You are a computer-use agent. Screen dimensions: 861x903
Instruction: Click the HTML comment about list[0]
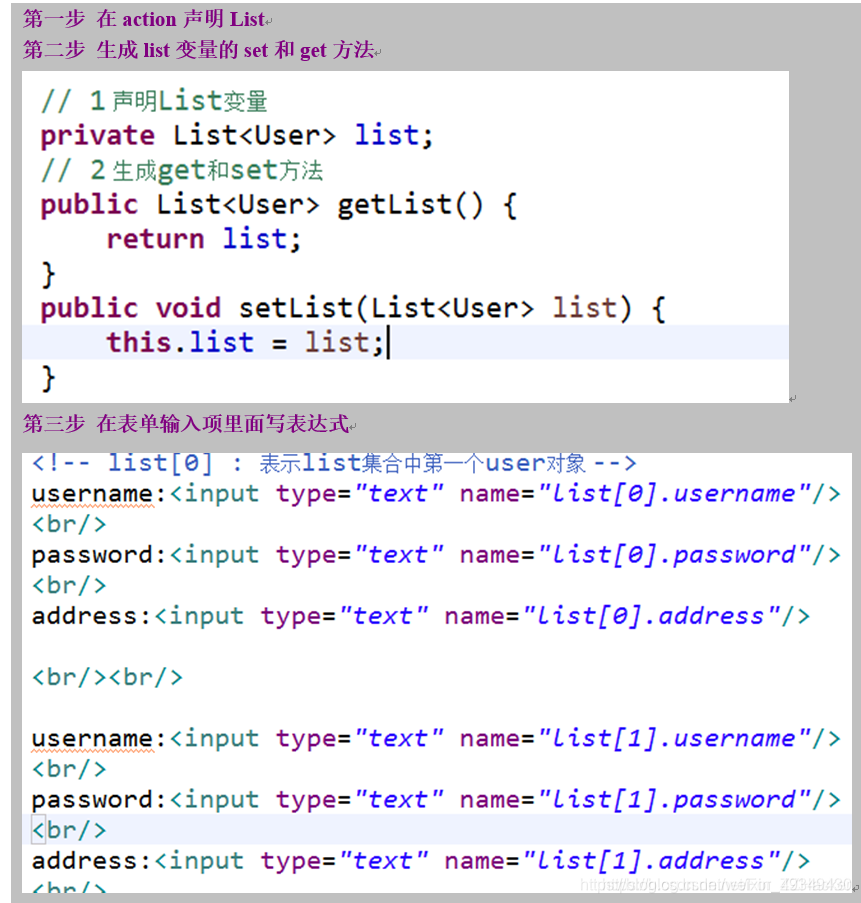334,463
